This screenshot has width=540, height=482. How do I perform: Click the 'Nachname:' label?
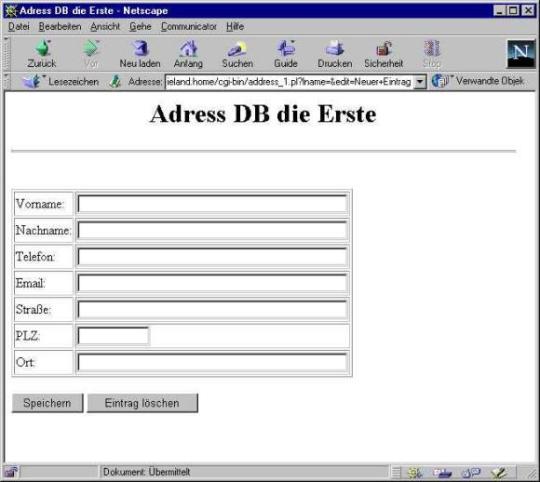tap(43, 230)
